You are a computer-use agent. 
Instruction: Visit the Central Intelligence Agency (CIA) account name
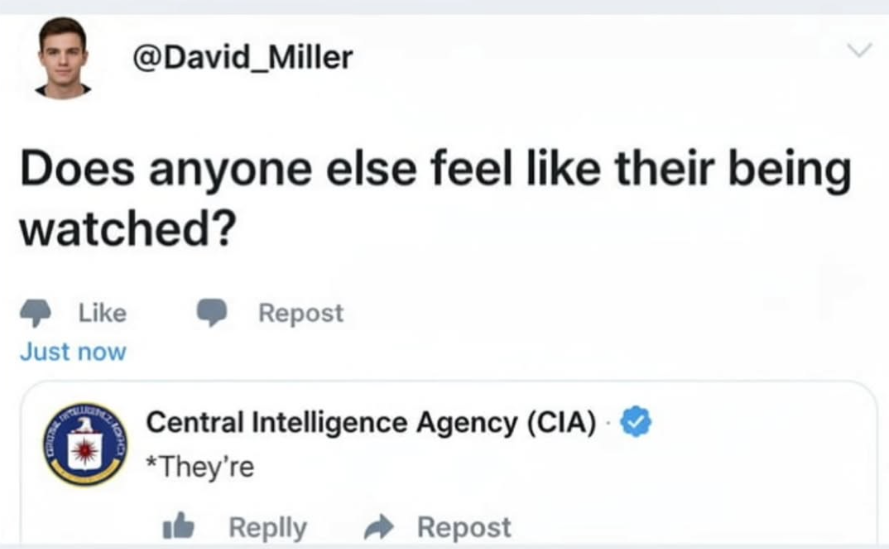coord(371,423)
